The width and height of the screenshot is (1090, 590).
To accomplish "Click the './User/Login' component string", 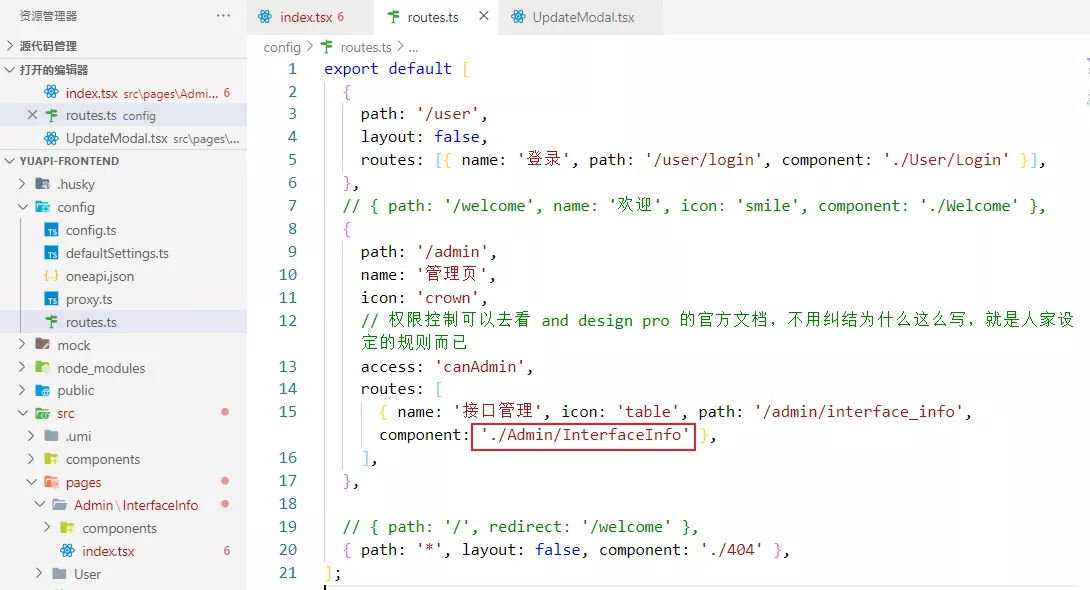I will (x=946, y=160).
